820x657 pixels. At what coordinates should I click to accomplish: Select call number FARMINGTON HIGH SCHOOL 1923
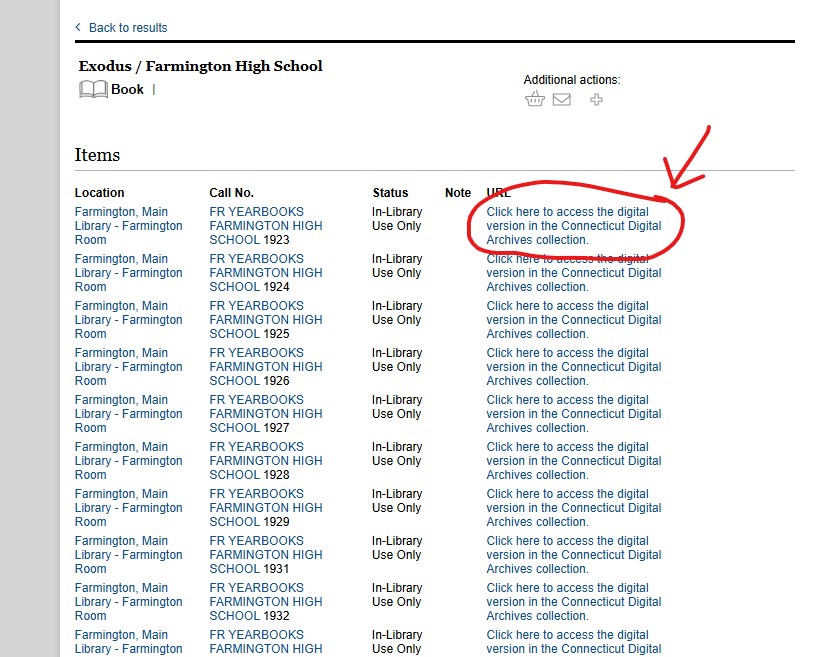[x=266, y=226]
